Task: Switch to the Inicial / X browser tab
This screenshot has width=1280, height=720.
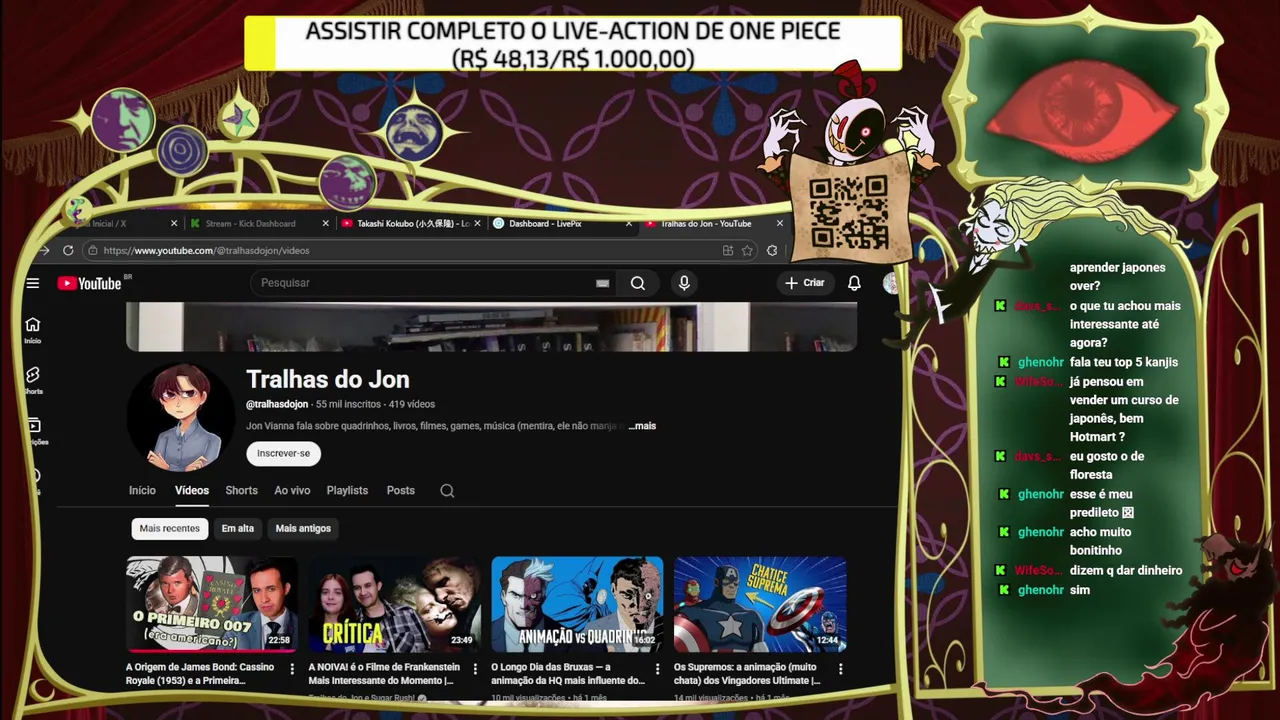Action: 110,224
